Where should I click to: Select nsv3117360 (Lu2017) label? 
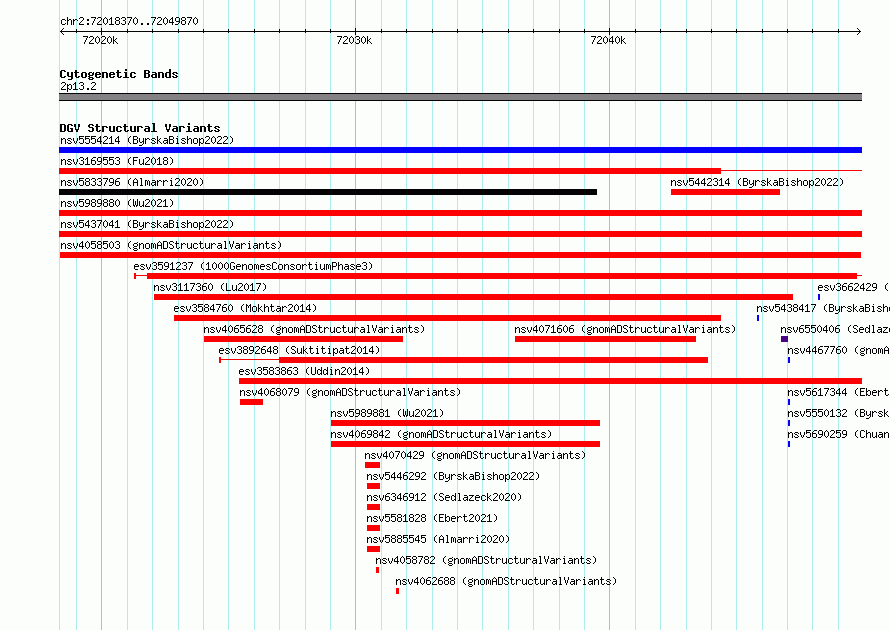210,287
